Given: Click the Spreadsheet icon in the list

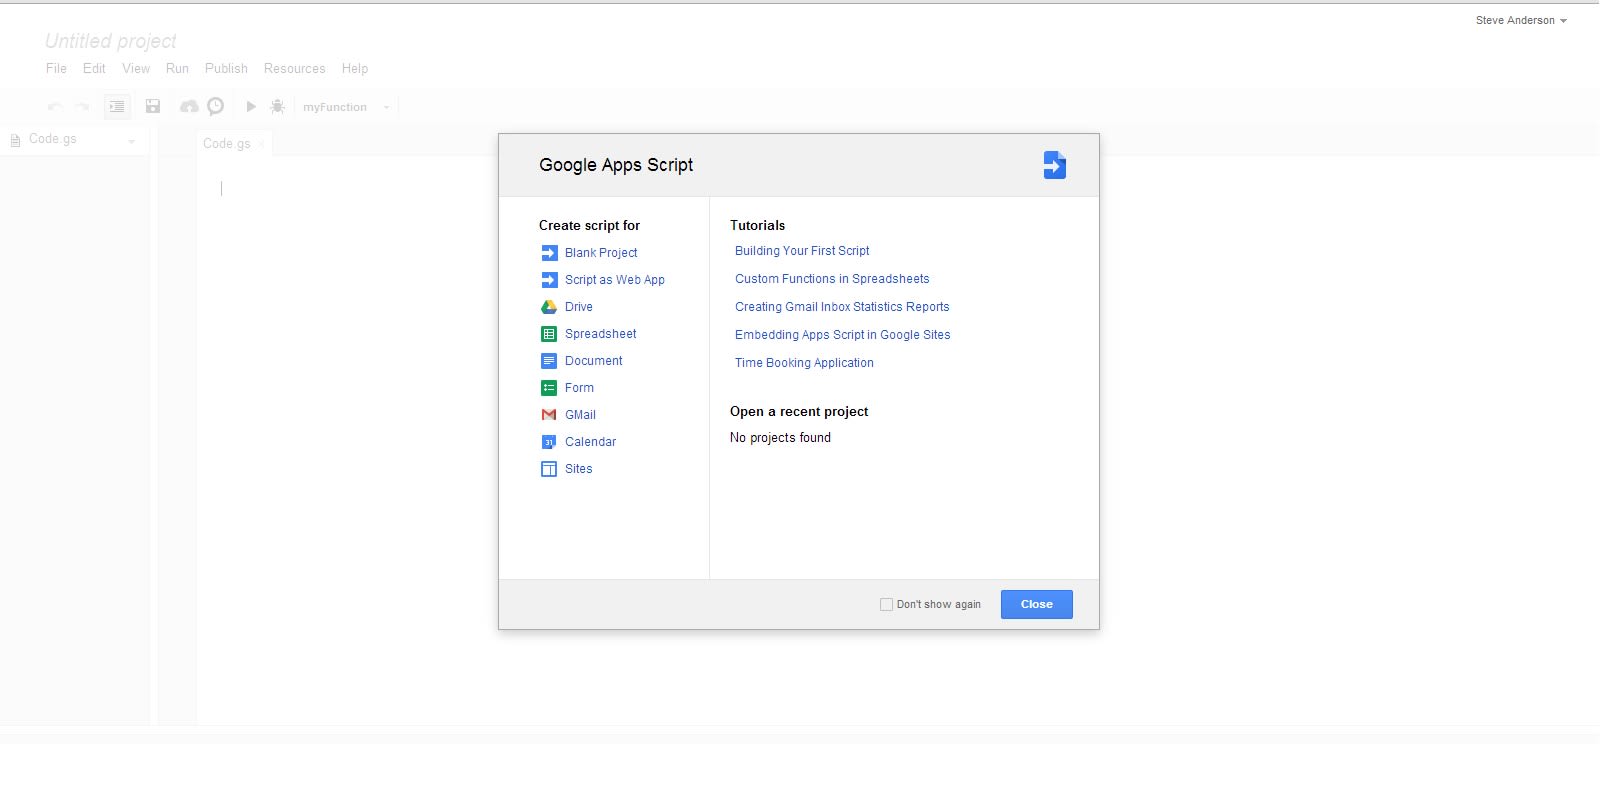Looking at the screenshot, I should (x=549, y=334).
